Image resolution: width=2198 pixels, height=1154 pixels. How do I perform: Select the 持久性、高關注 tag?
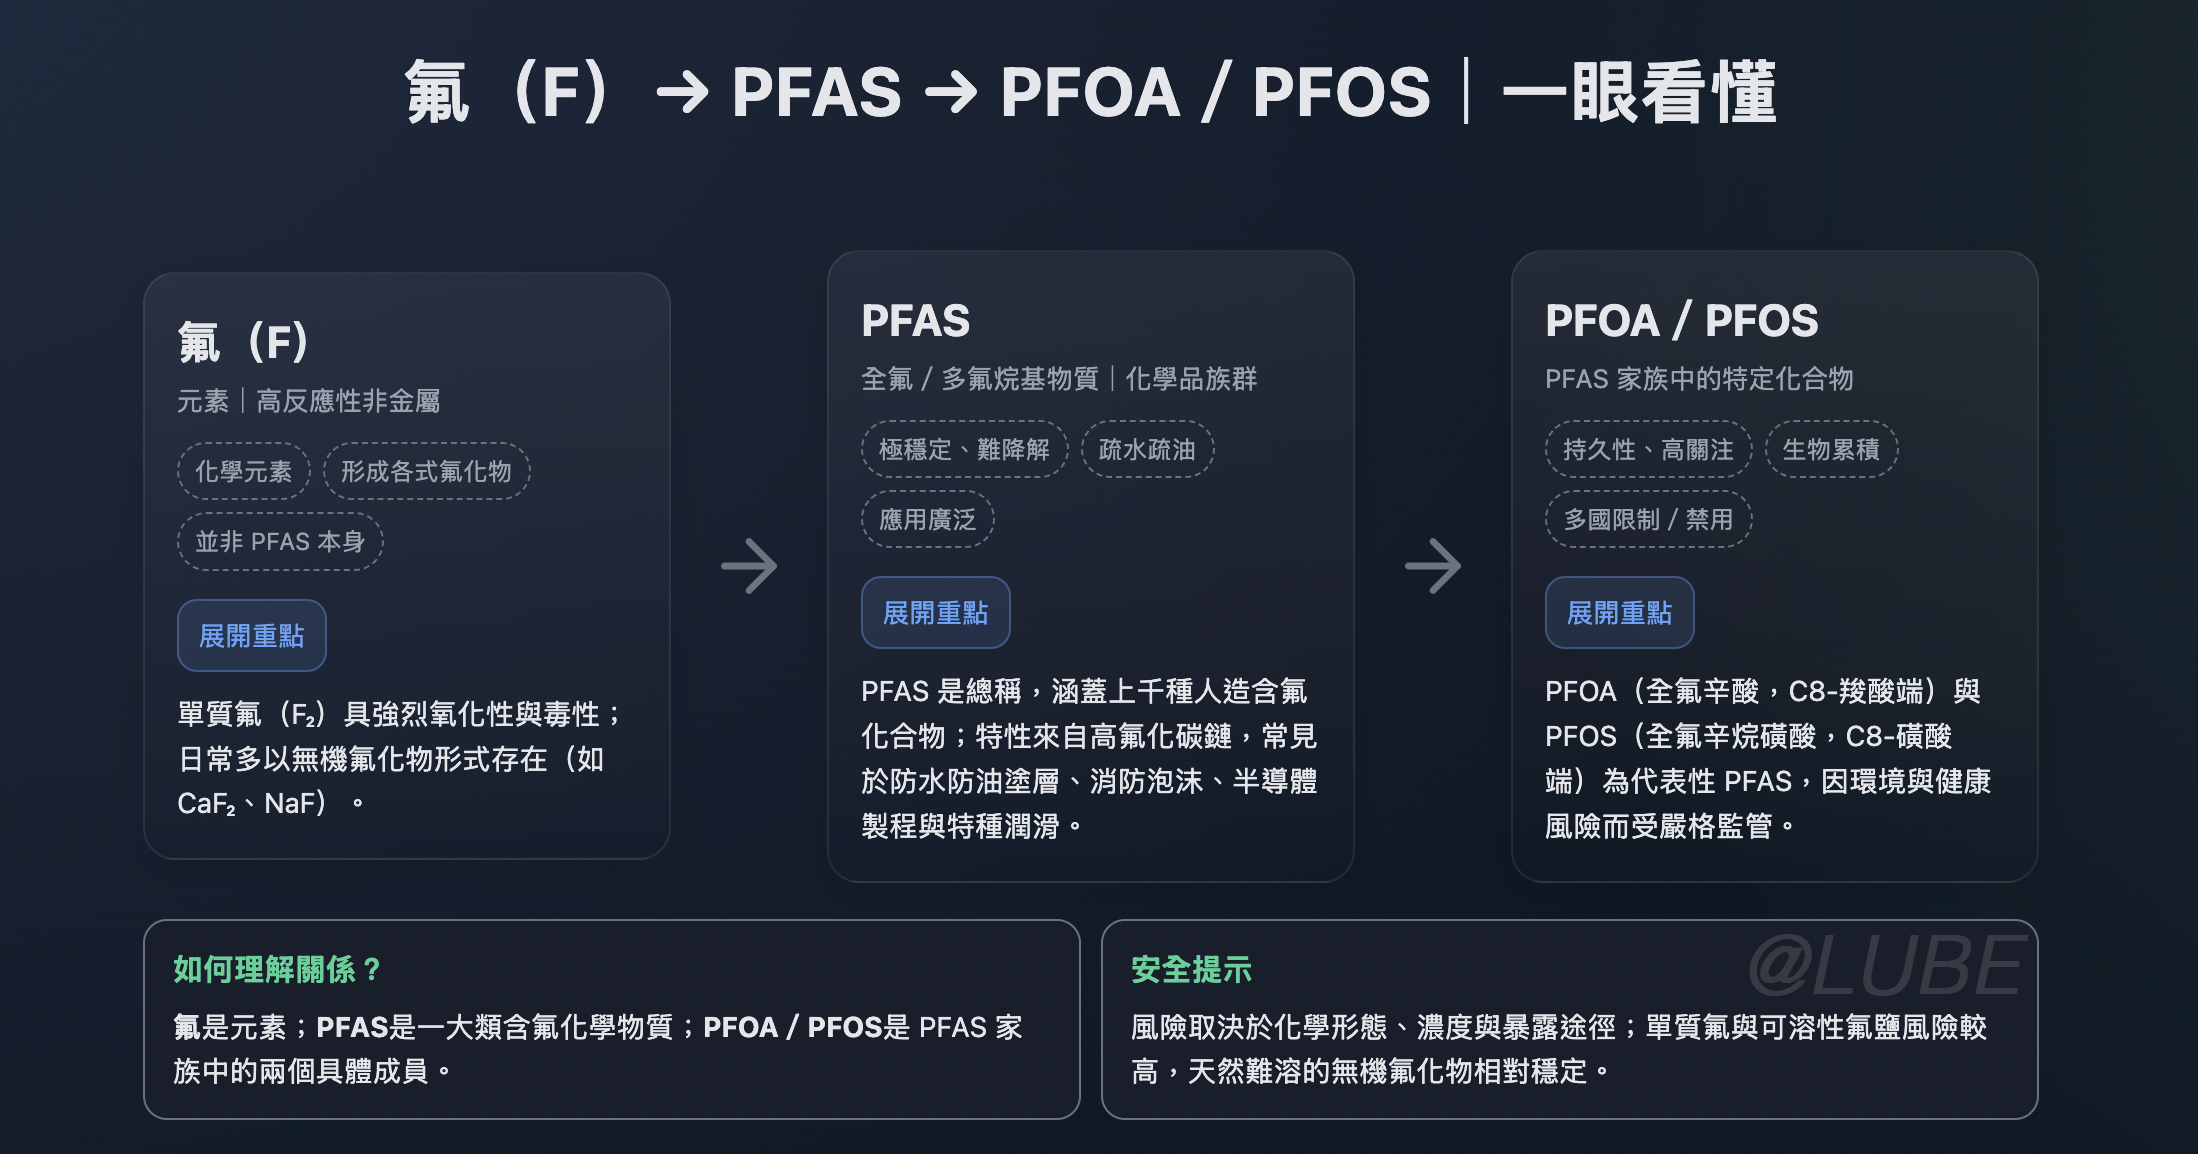(x=1649, y=449)
